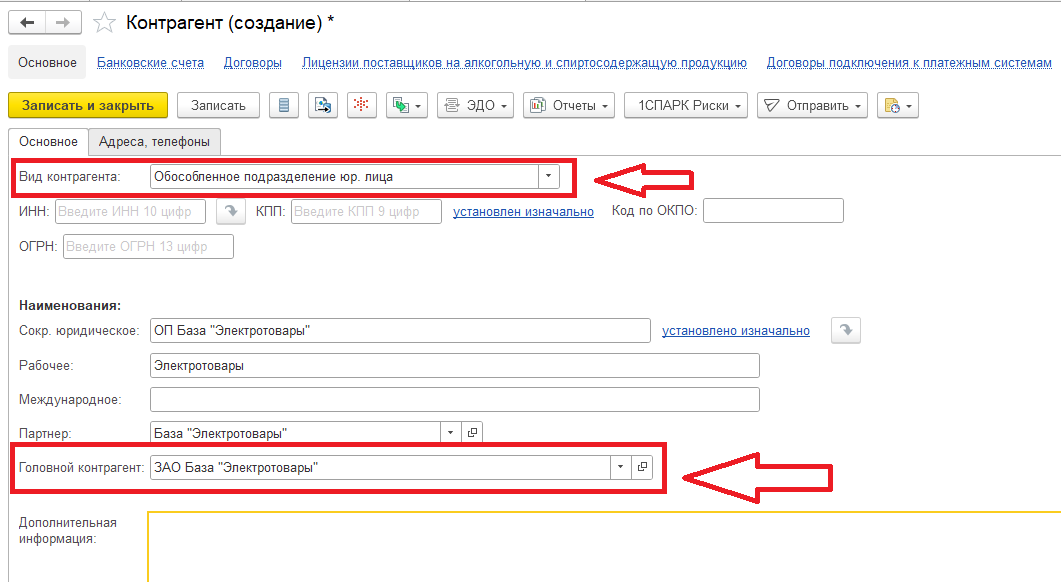The image size is (1061, 582).
Task: Click the forward navigation arrow
Action: click(x=64, y=21)
